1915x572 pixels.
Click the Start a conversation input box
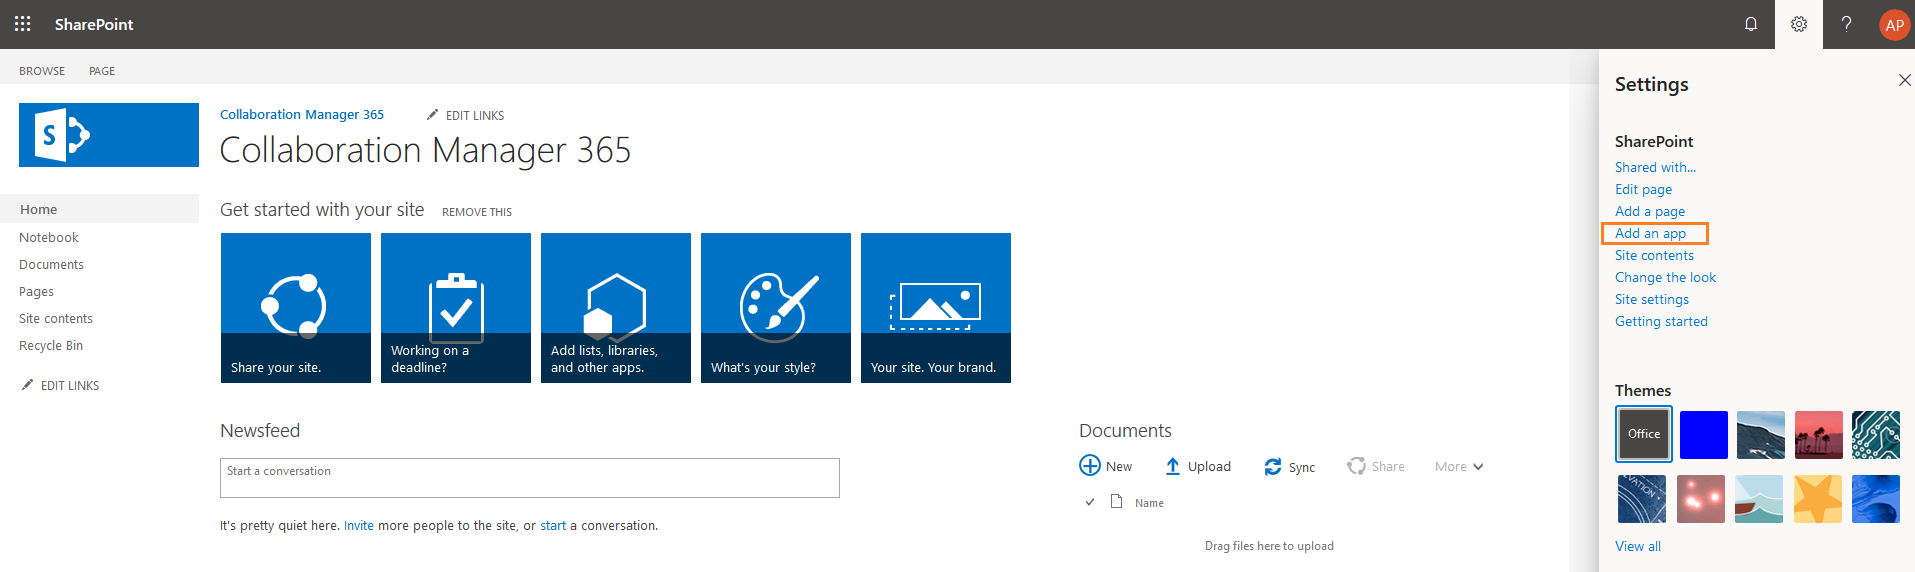pyautogui.click(x=530, y=478)
